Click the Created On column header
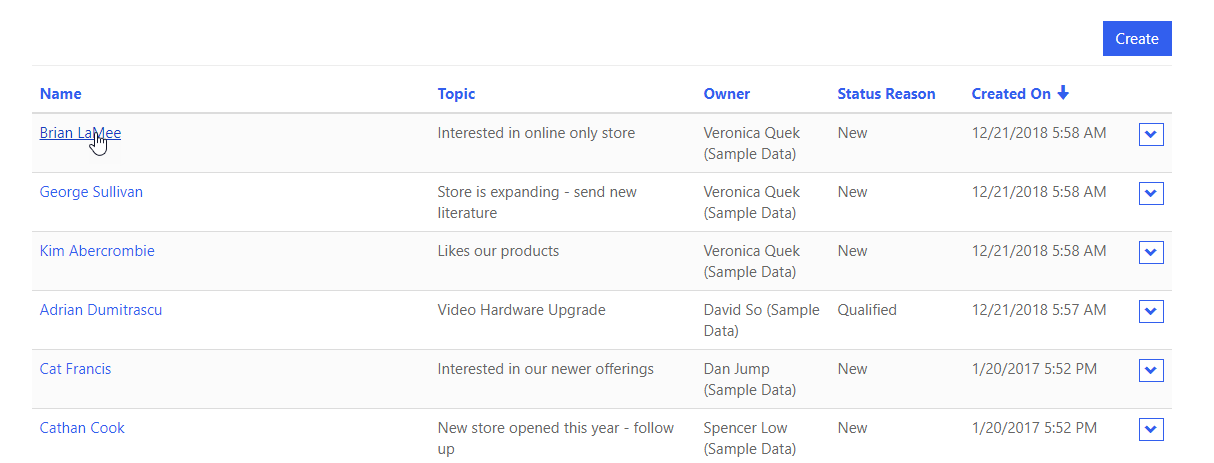This screenshot has width=1214, height=463. tap(1011, 94)
